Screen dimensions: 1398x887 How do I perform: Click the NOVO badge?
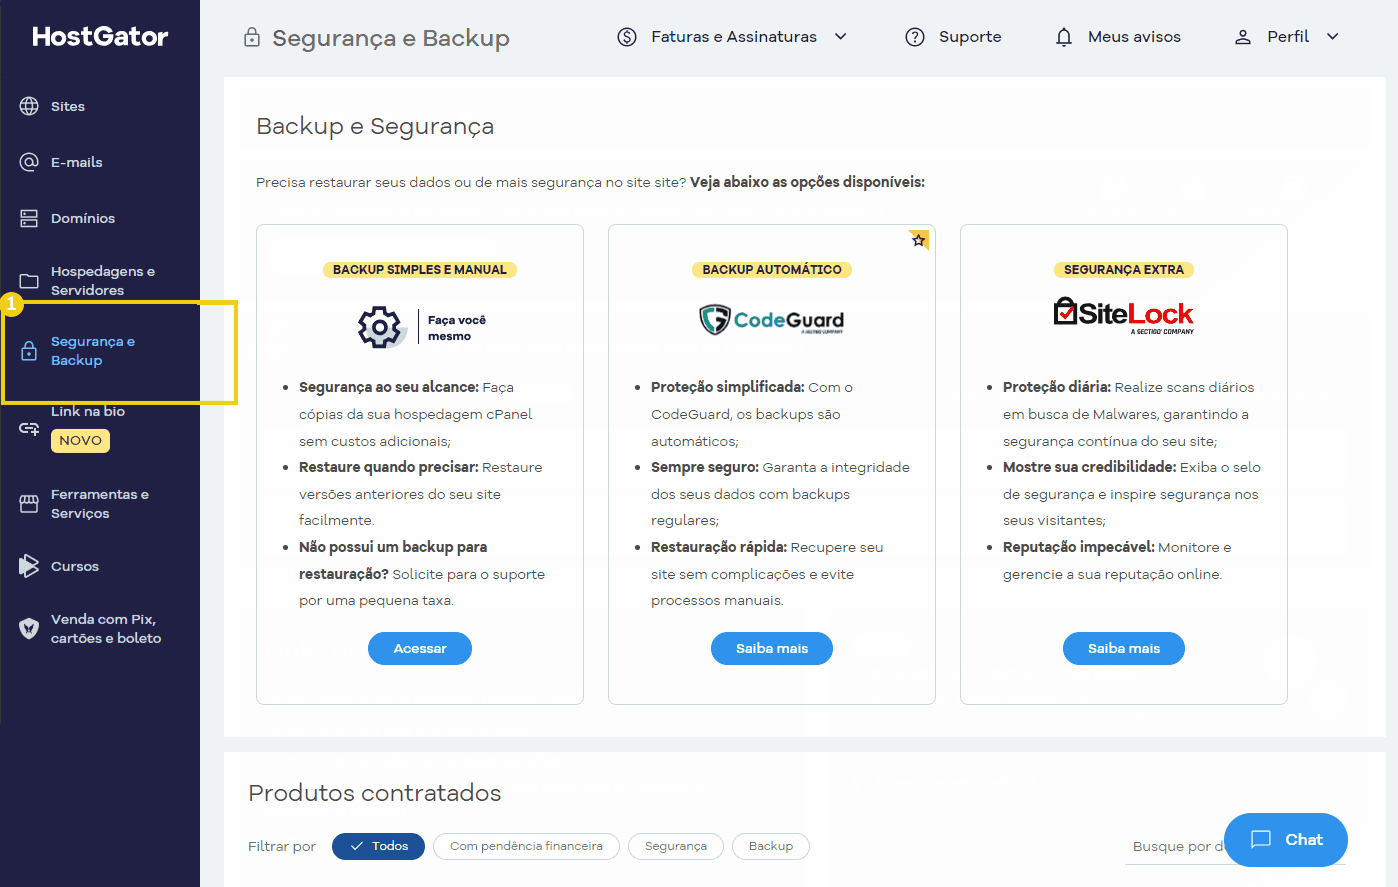(x=80, y=441)
